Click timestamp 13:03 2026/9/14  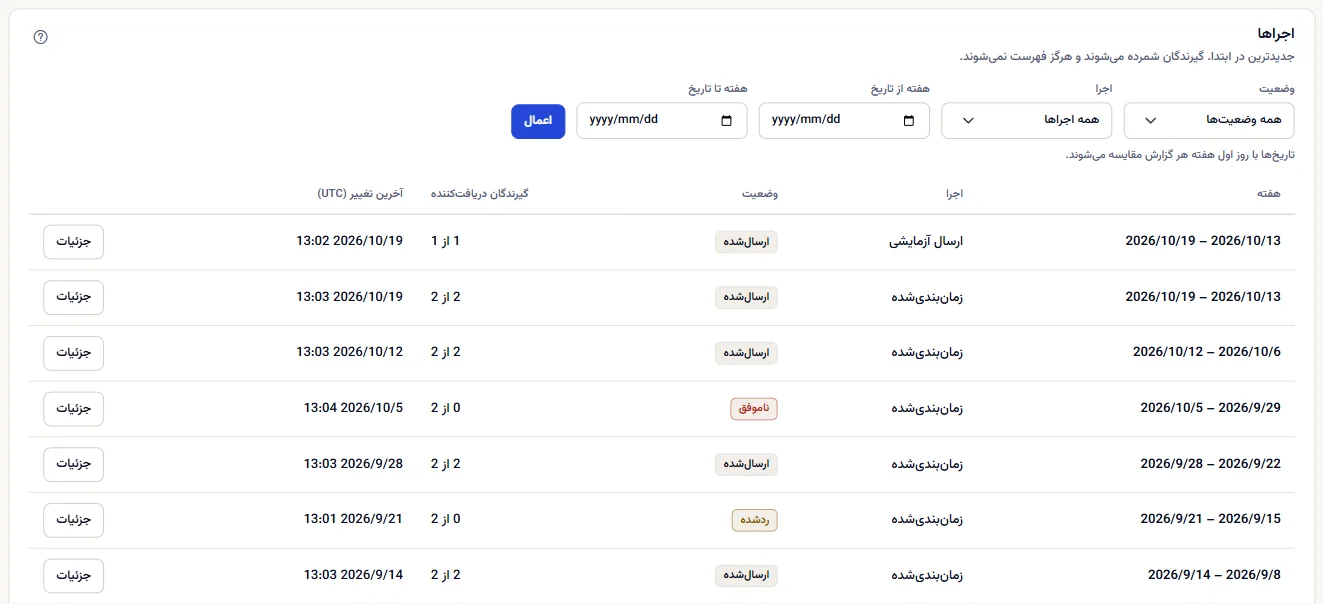coord(353,575)
